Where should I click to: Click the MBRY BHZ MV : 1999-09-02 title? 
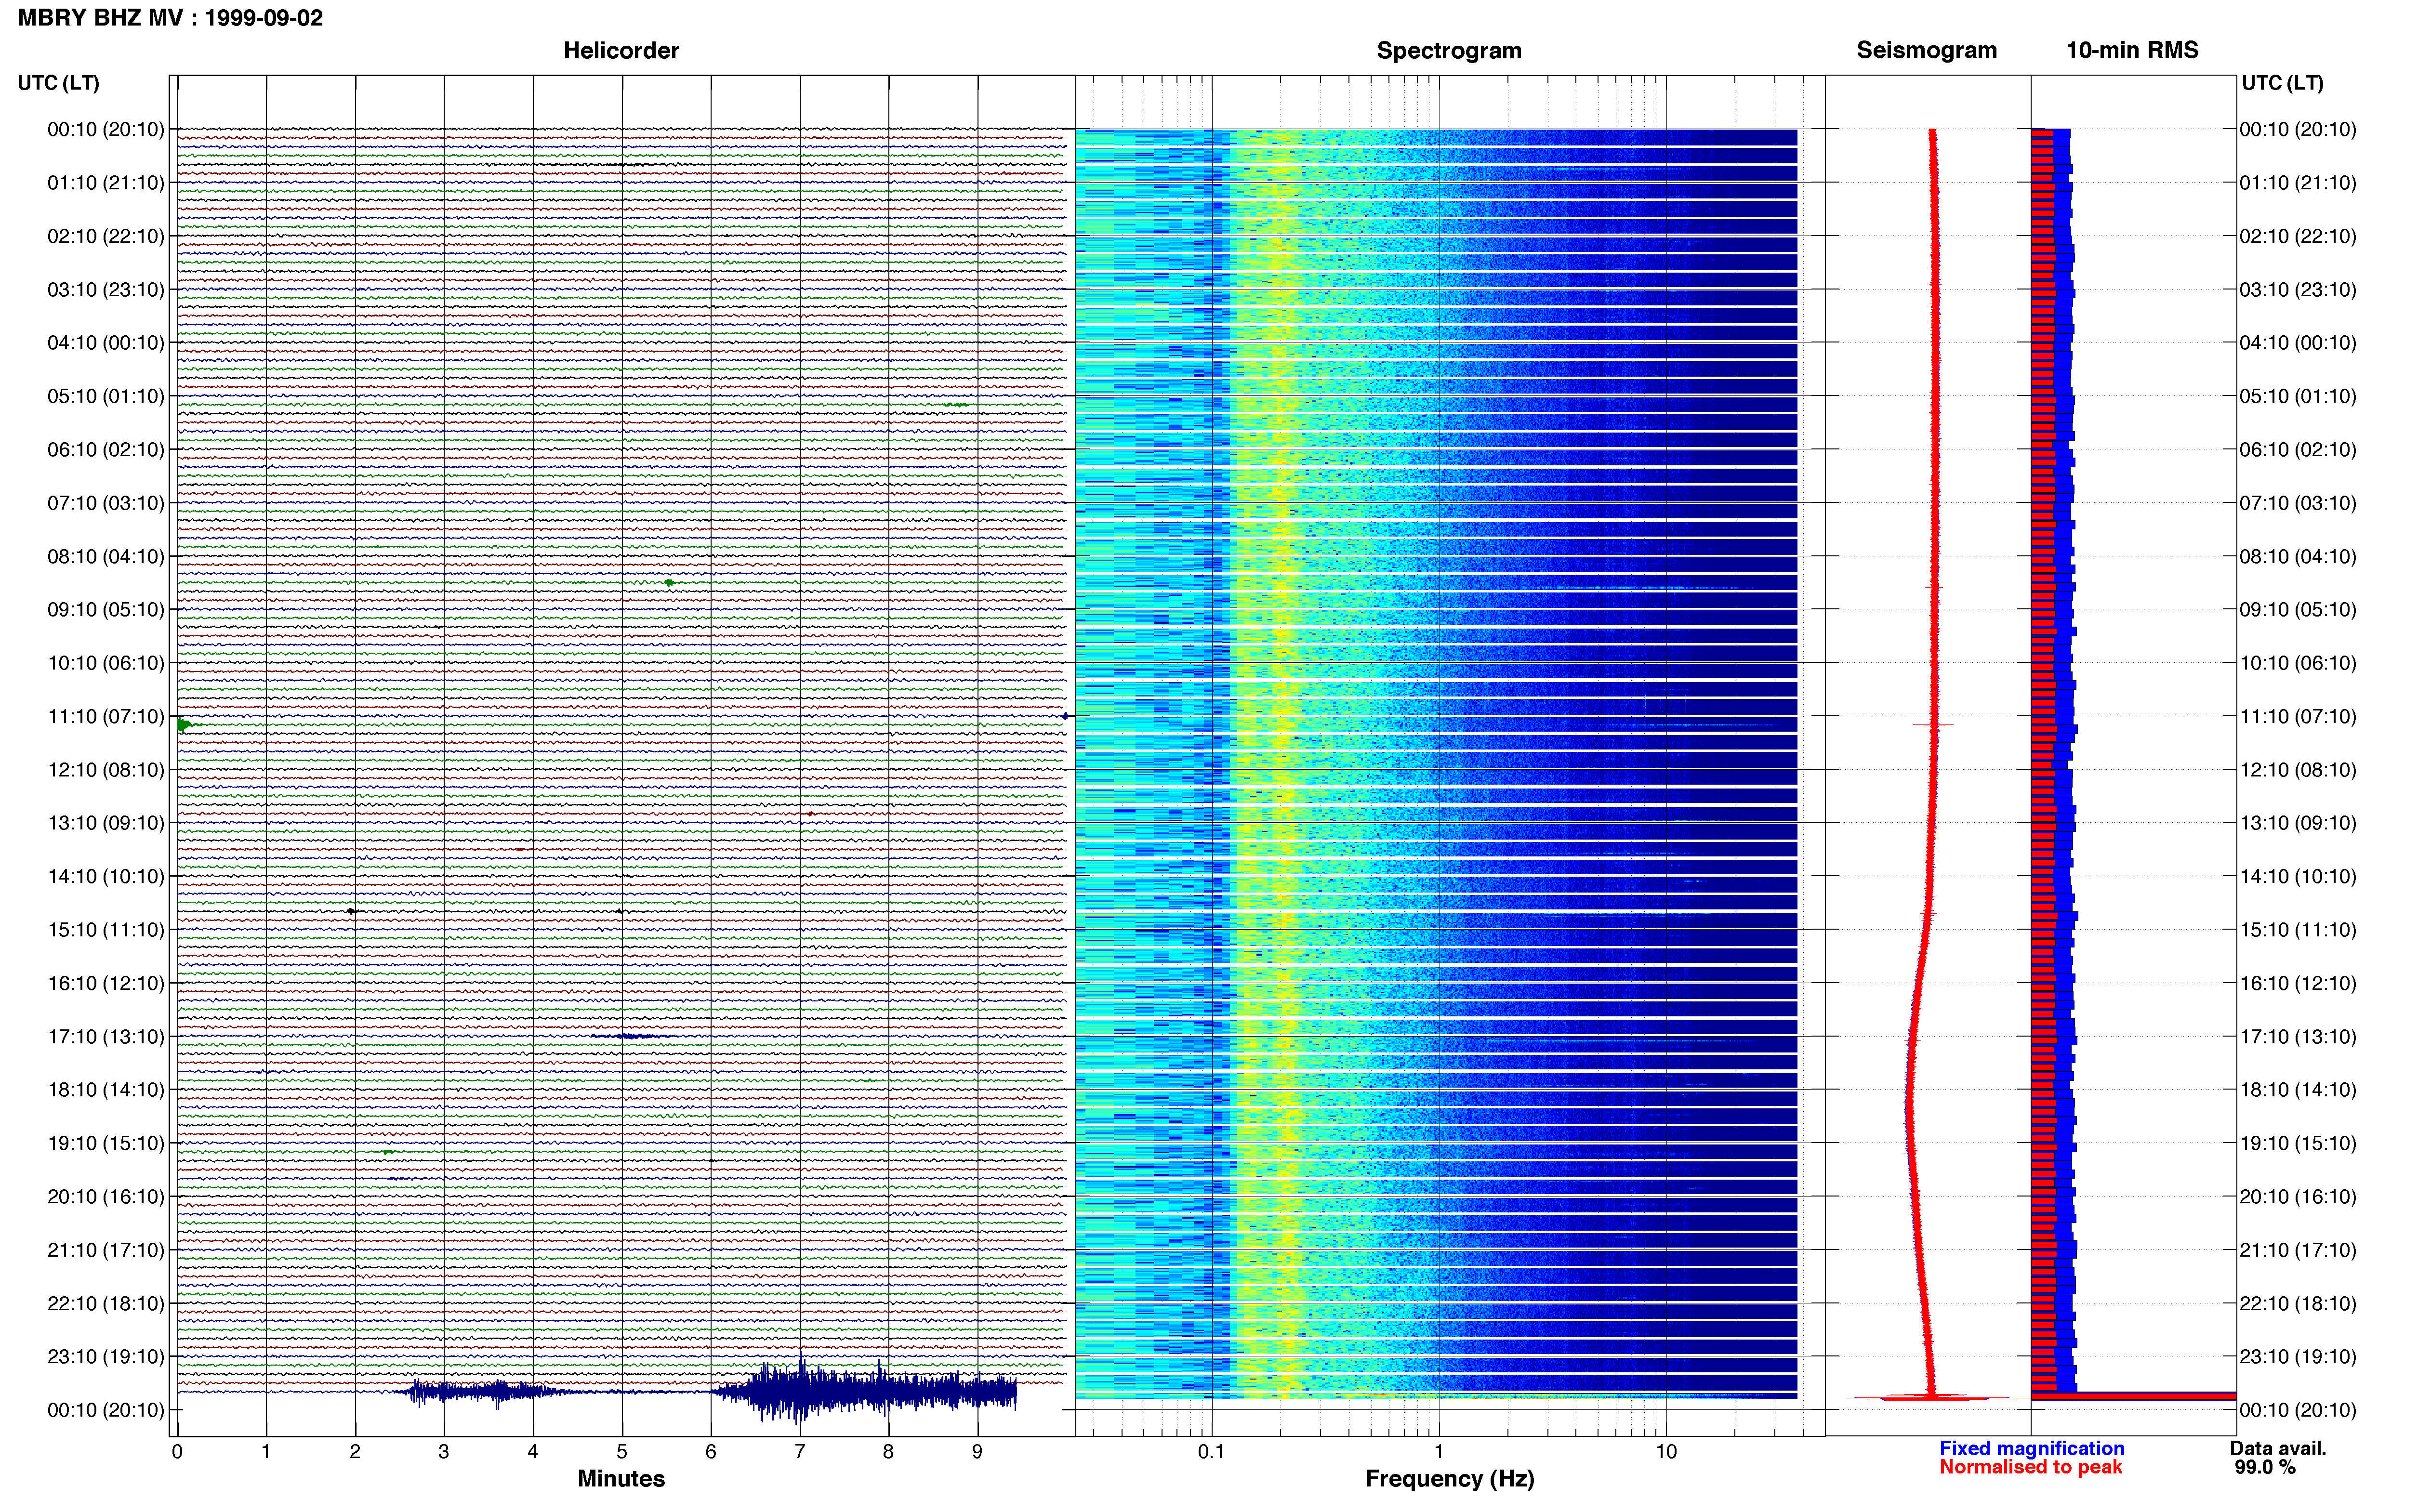point(170,18)
